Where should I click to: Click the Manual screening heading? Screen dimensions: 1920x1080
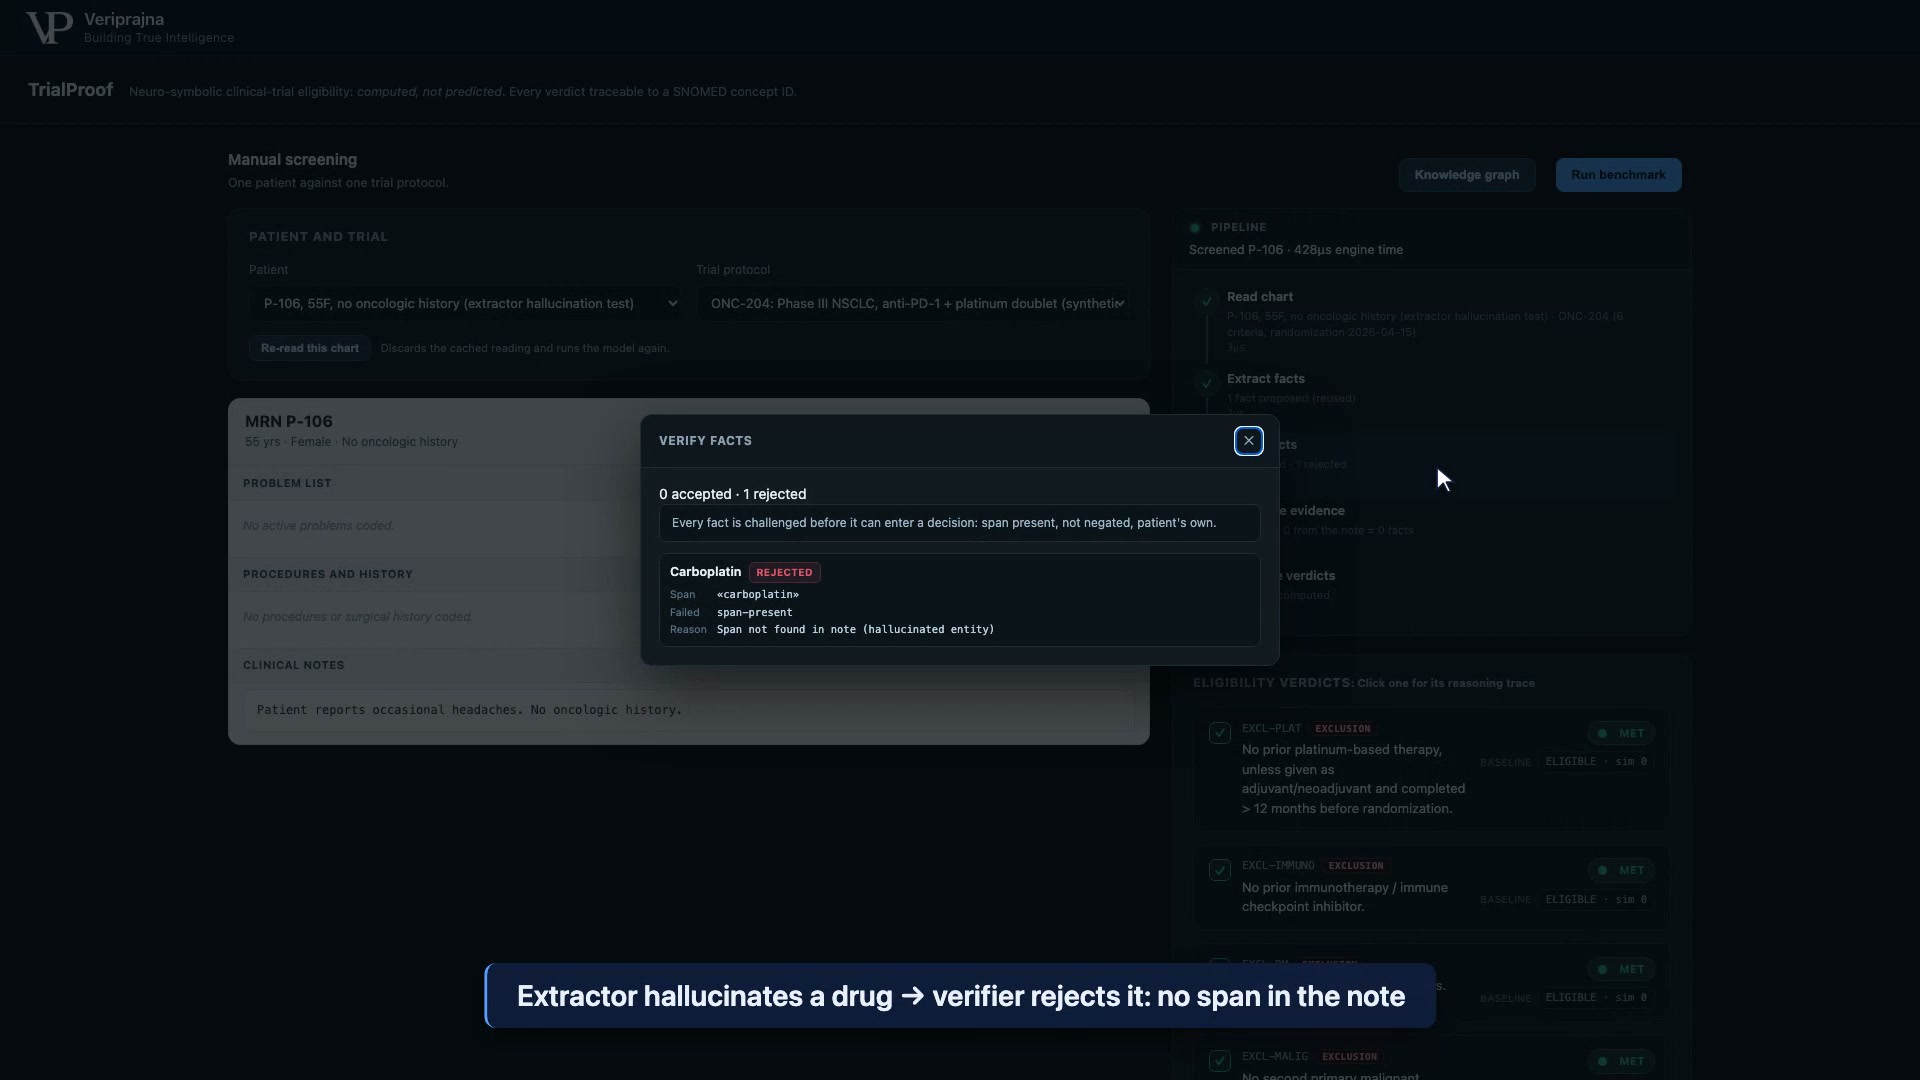point(292,160)
